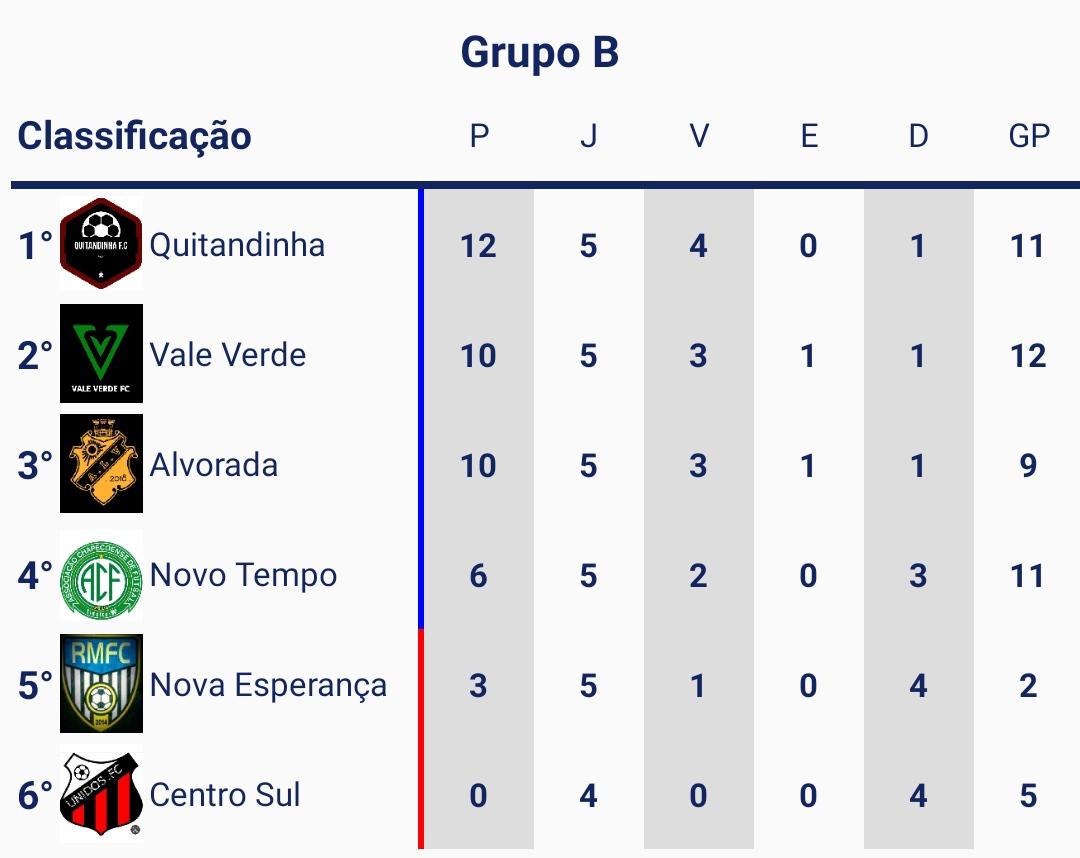1080x858 pixels.
Task: Click the Nova Esperança team name
Action: [x=268, y=685]
